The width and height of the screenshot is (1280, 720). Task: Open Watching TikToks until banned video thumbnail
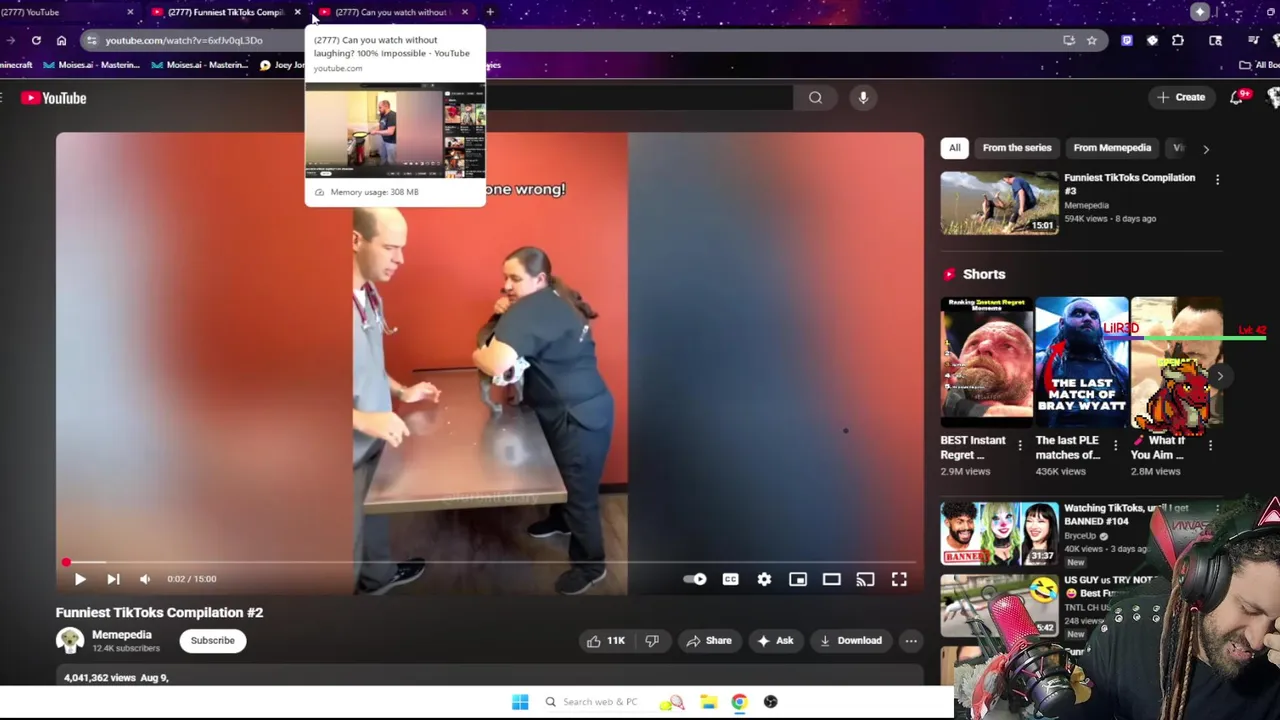coord(999,534)
